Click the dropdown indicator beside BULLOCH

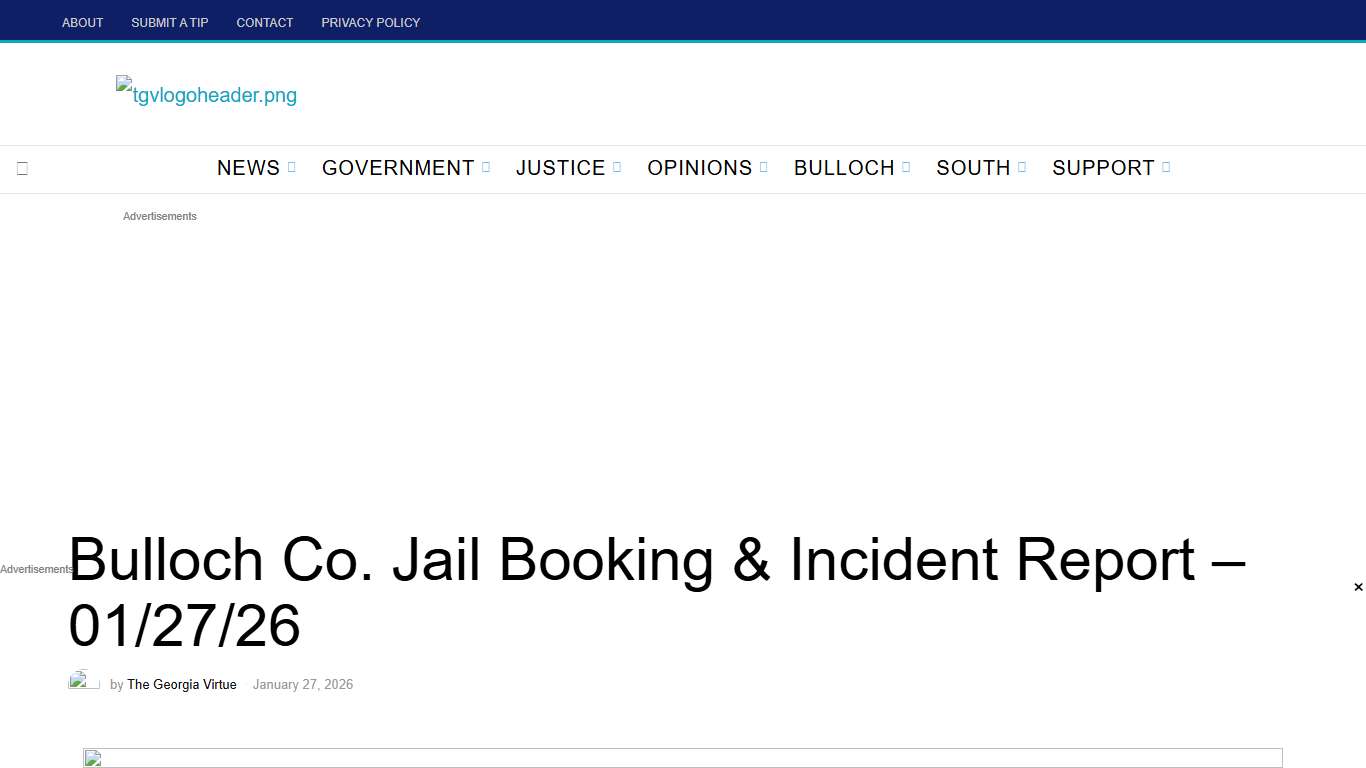[906, 167]
